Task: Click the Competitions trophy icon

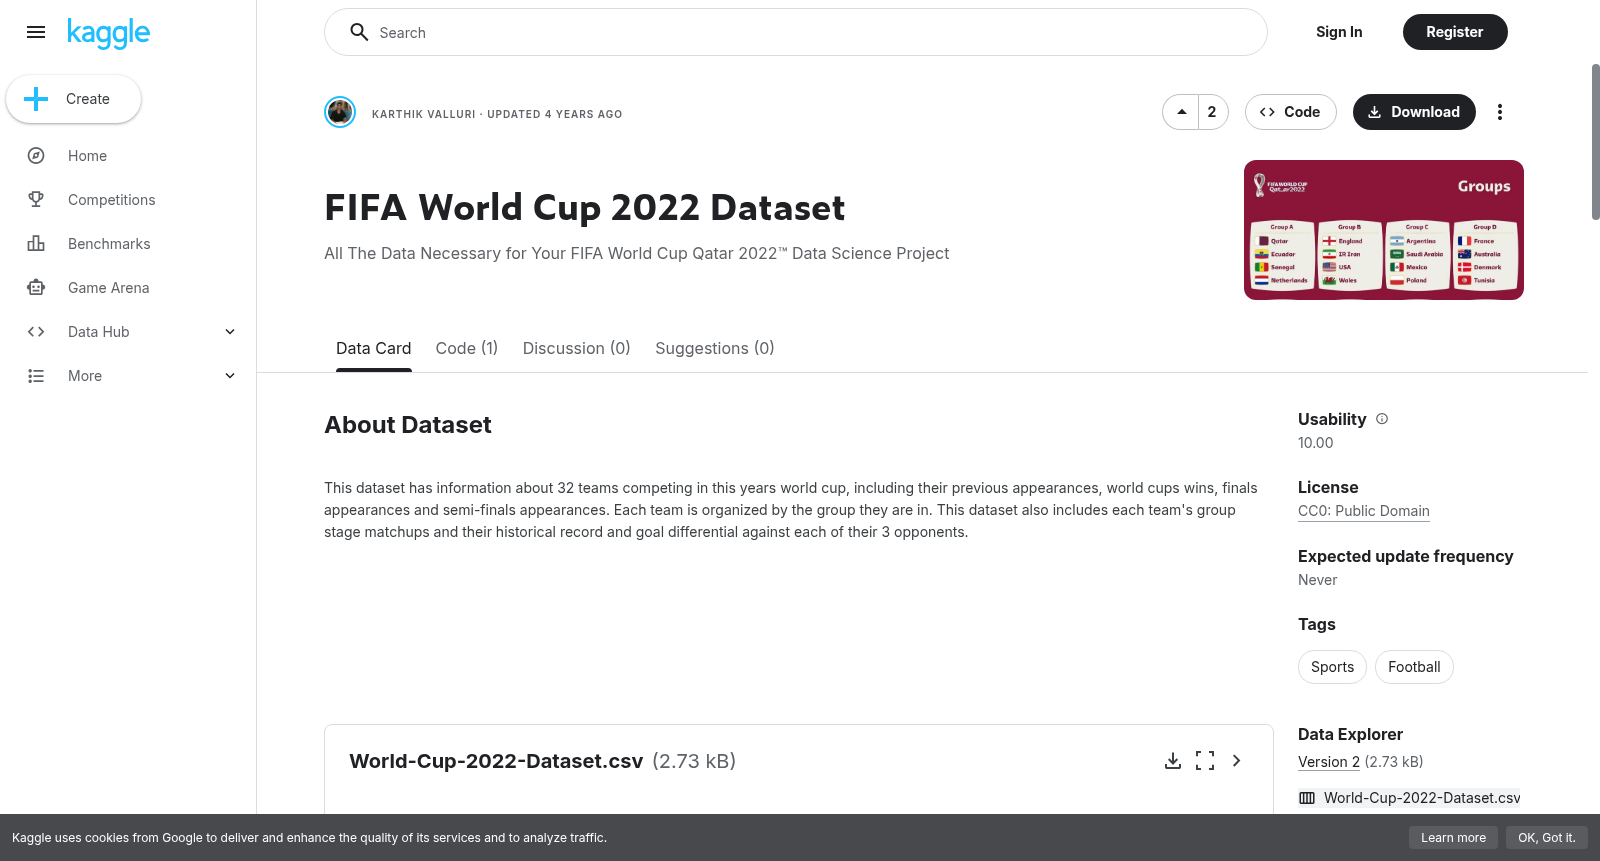Action: pos(36,200)
